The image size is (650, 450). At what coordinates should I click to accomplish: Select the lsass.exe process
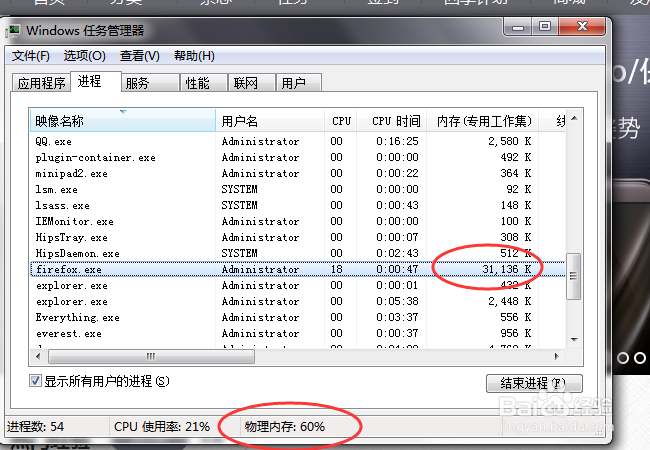[298, 206]
